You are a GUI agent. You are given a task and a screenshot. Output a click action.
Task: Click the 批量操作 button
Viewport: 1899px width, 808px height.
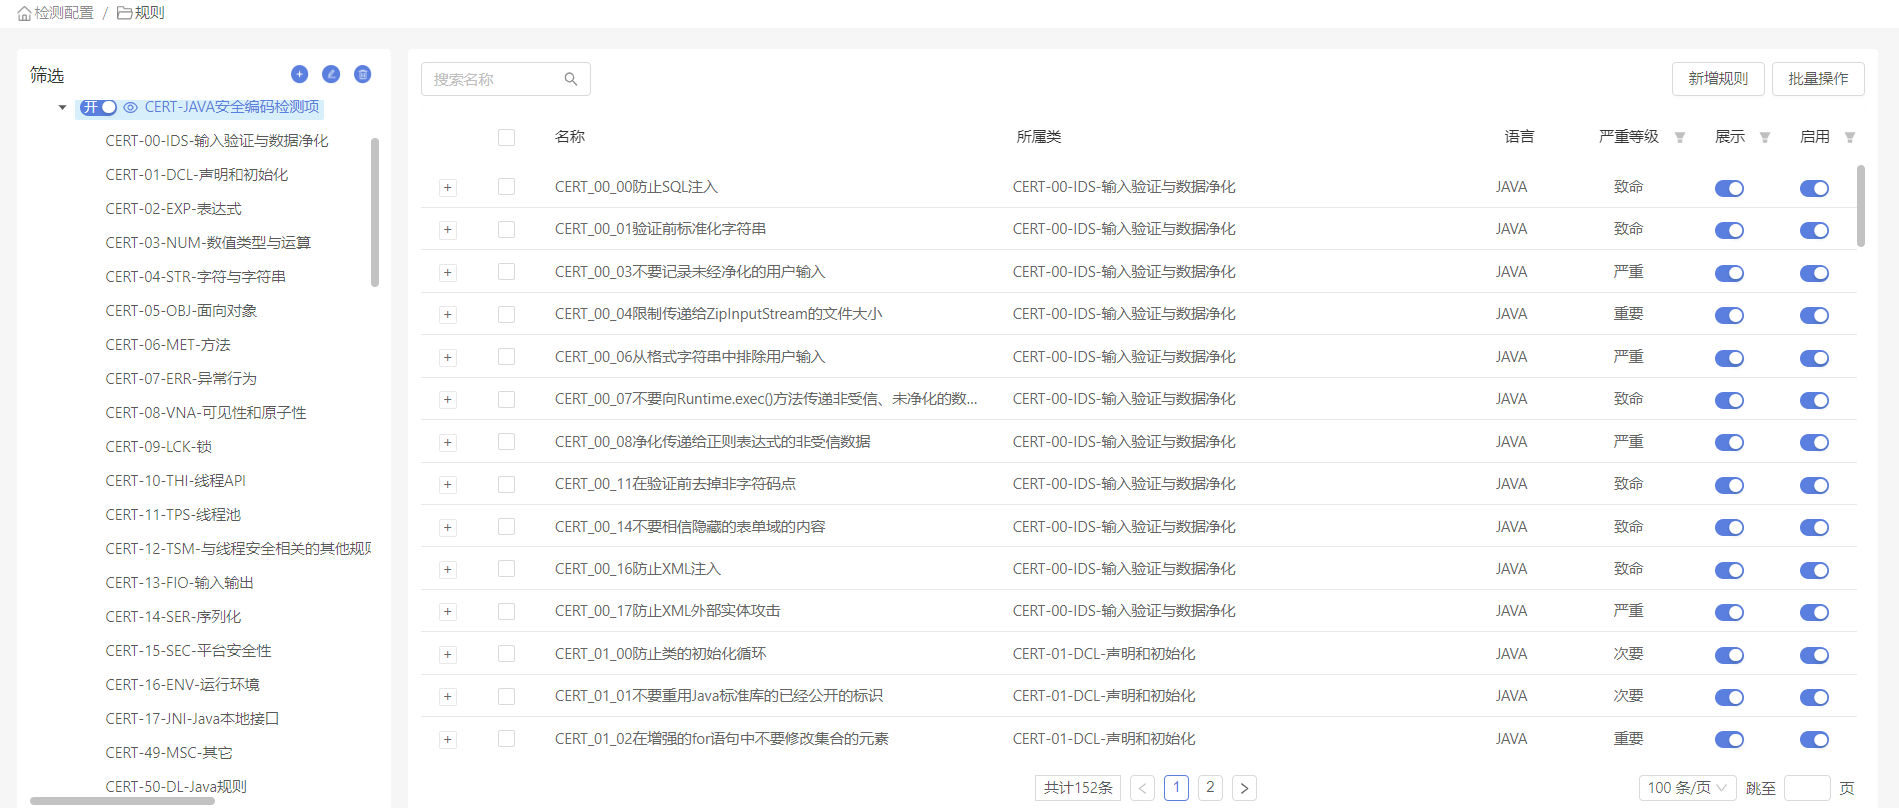tap(1818, 79)
